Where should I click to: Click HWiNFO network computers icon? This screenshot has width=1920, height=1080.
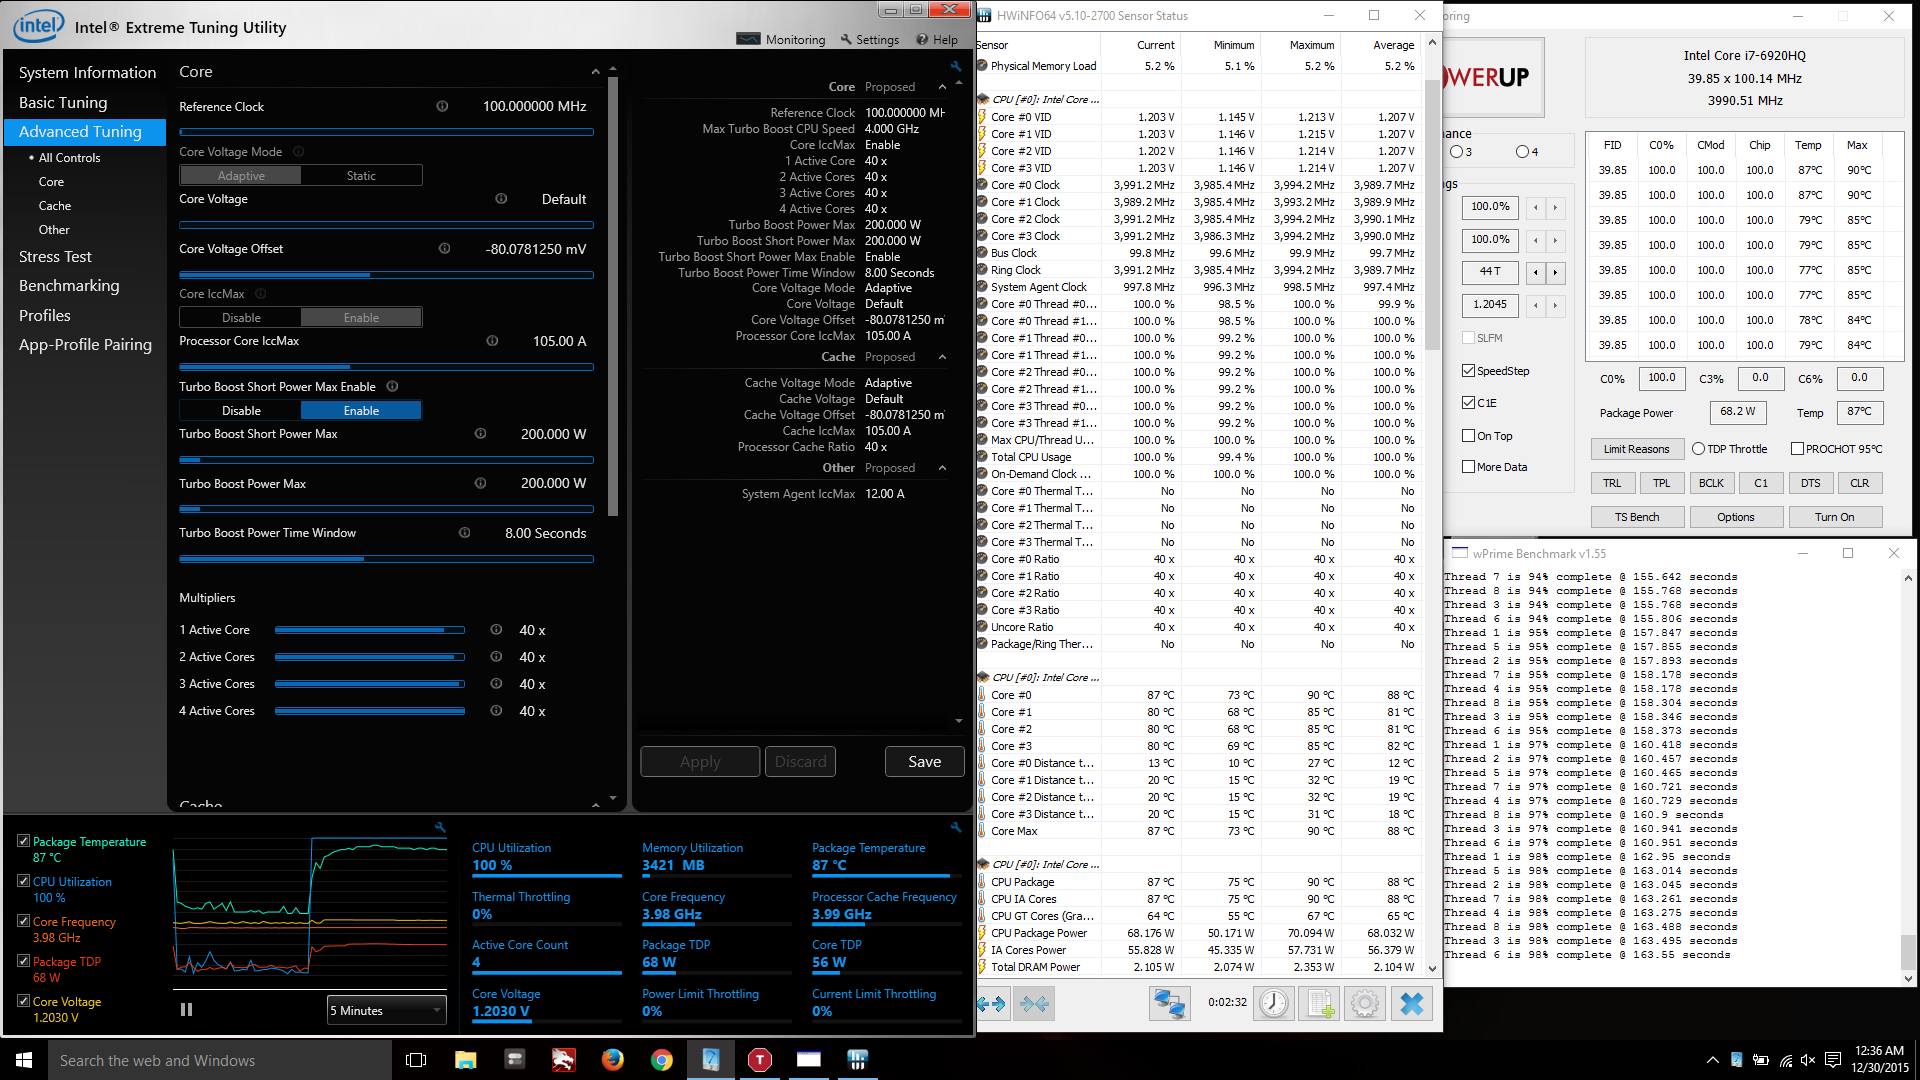click(1168, 1003)
